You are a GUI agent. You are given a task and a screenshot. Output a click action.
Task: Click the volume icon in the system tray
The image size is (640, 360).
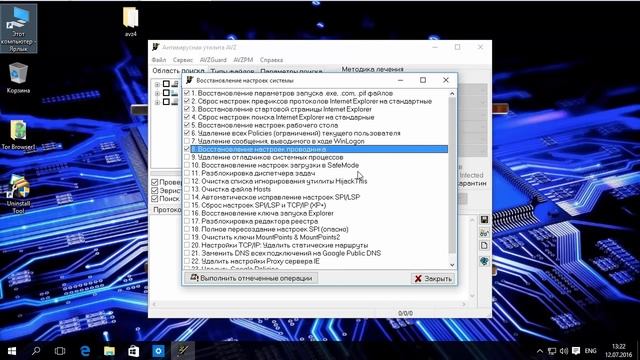coord(564,351)
